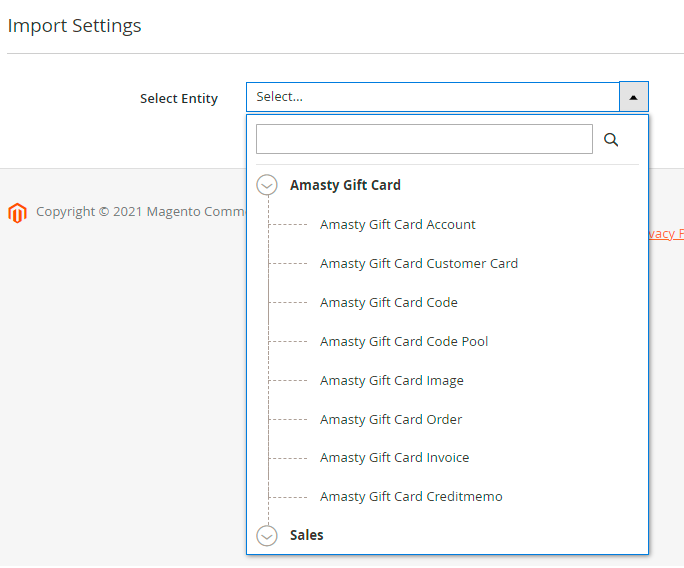Choose Amasty Gift Card Customer Card
The width and height of the screenshot is (684, 568).
(418, 264)
